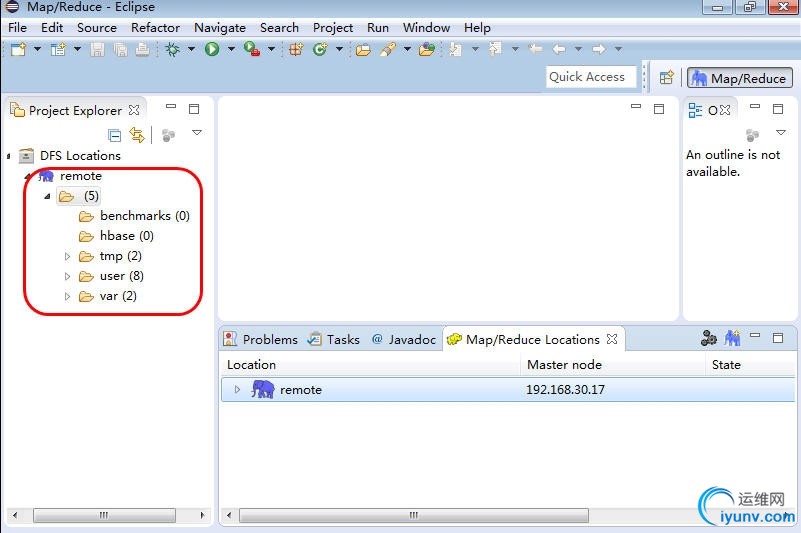Open the Edit menu
Screen dimensions: 801x533
coord(52,28)
